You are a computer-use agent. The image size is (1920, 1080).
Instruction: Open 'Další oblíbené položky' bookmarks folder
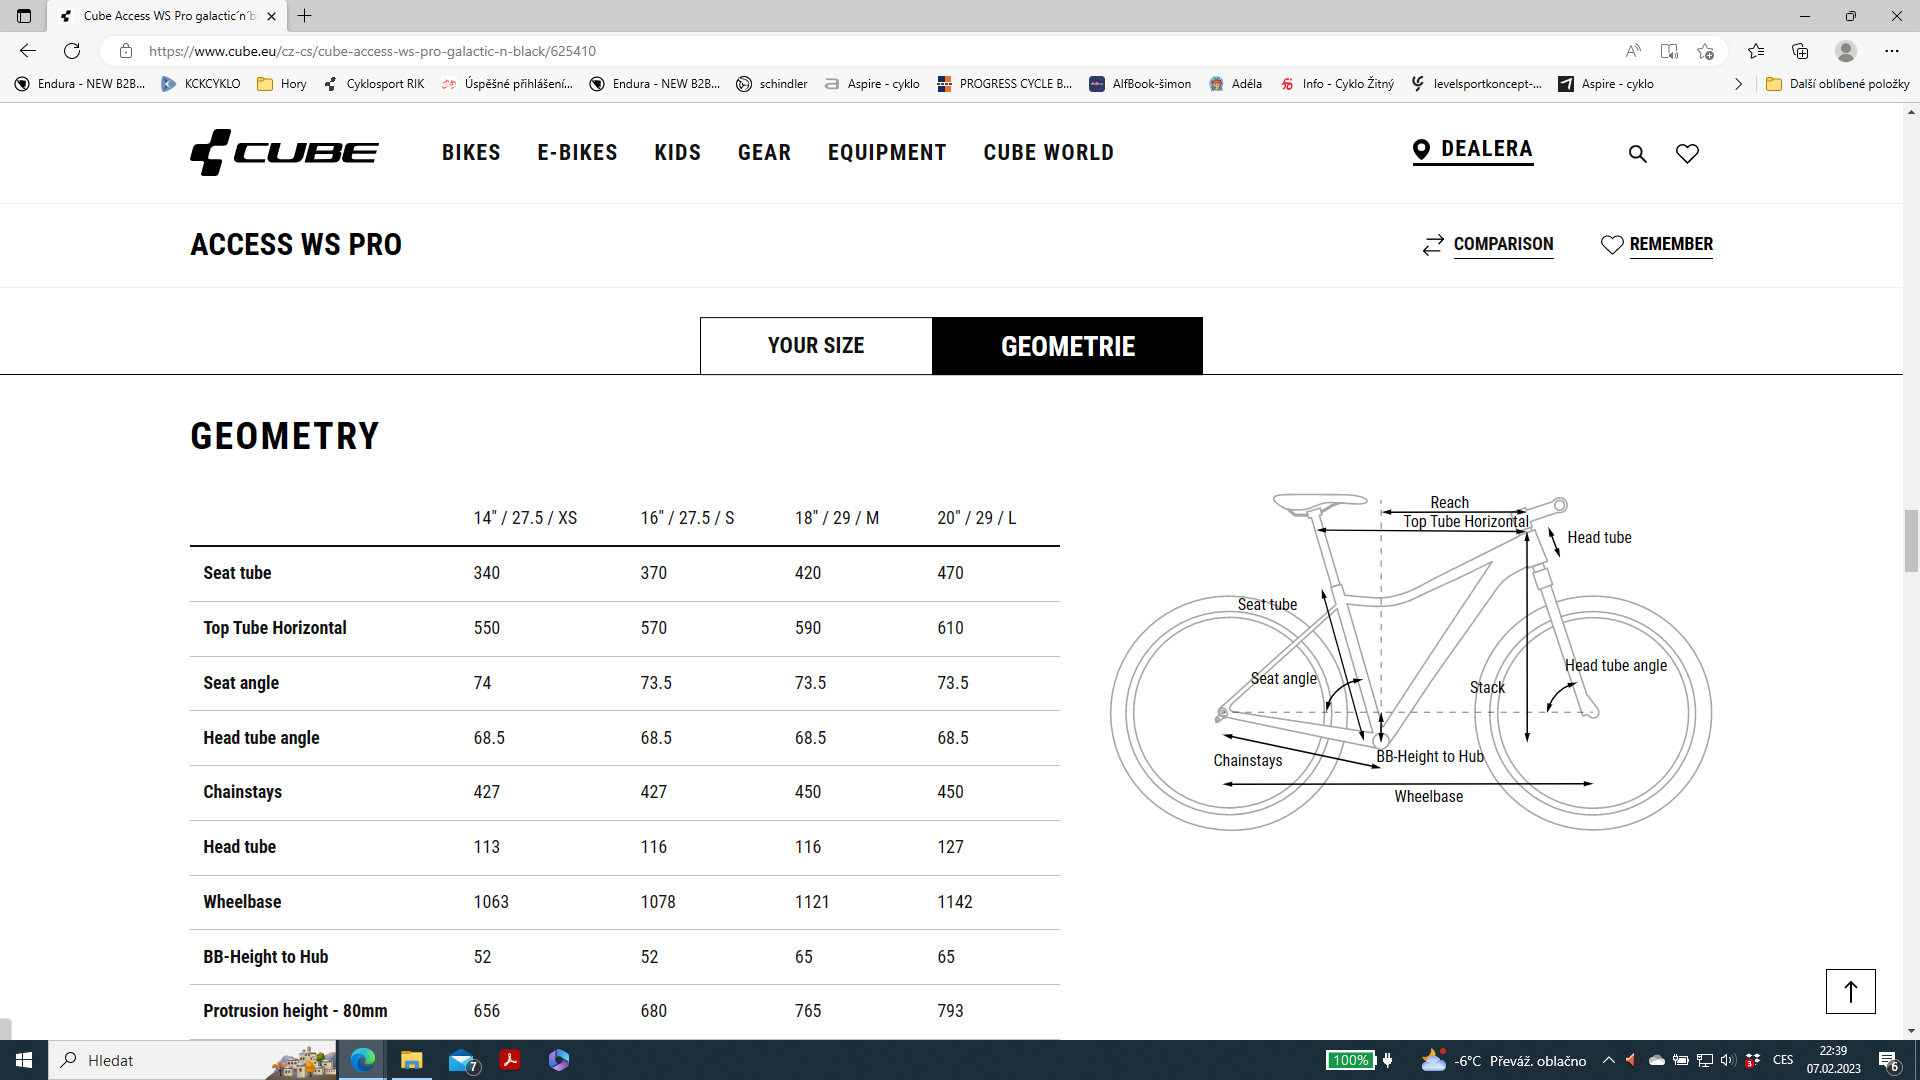tap(1838, 84)
